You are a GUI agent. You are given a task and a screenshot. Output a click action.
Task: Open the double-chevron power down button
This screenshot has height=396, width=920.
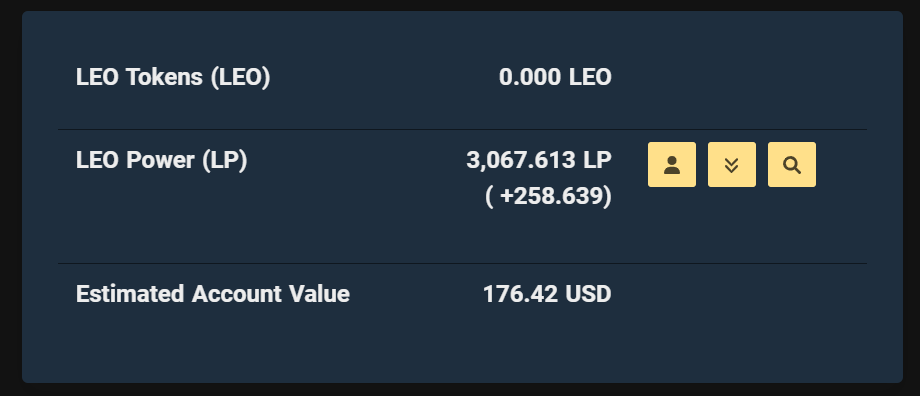click(732, 165)
